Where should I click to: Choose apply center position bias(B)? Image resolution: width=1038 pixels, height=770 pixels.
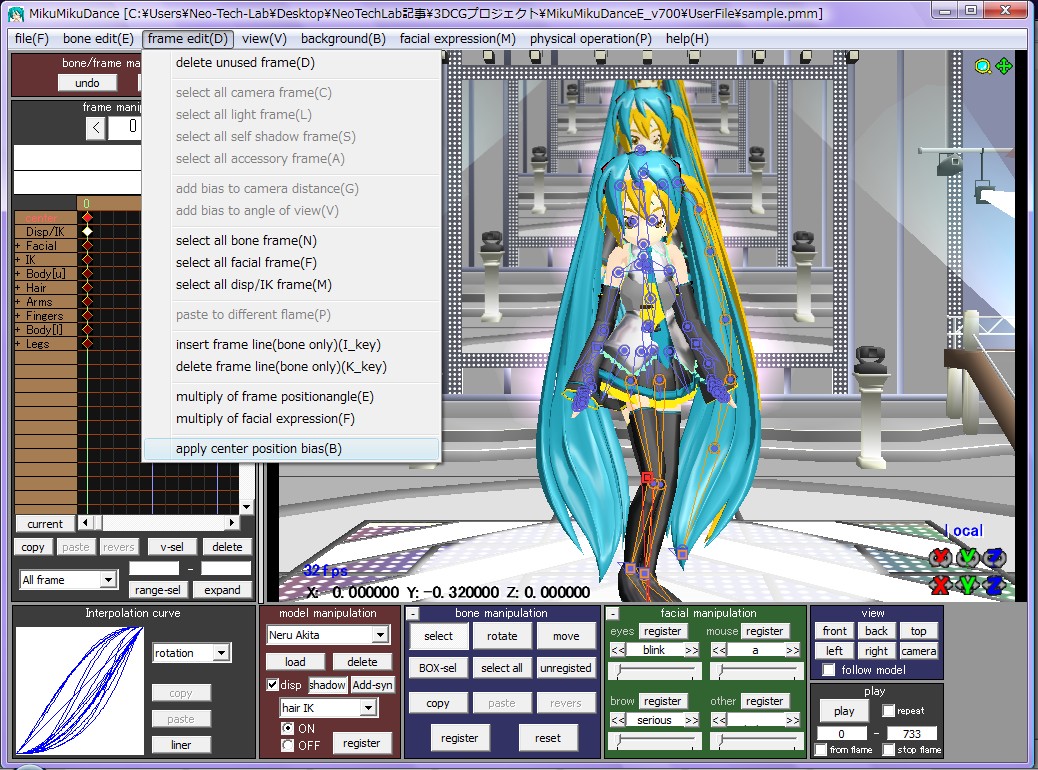point(291,449)
